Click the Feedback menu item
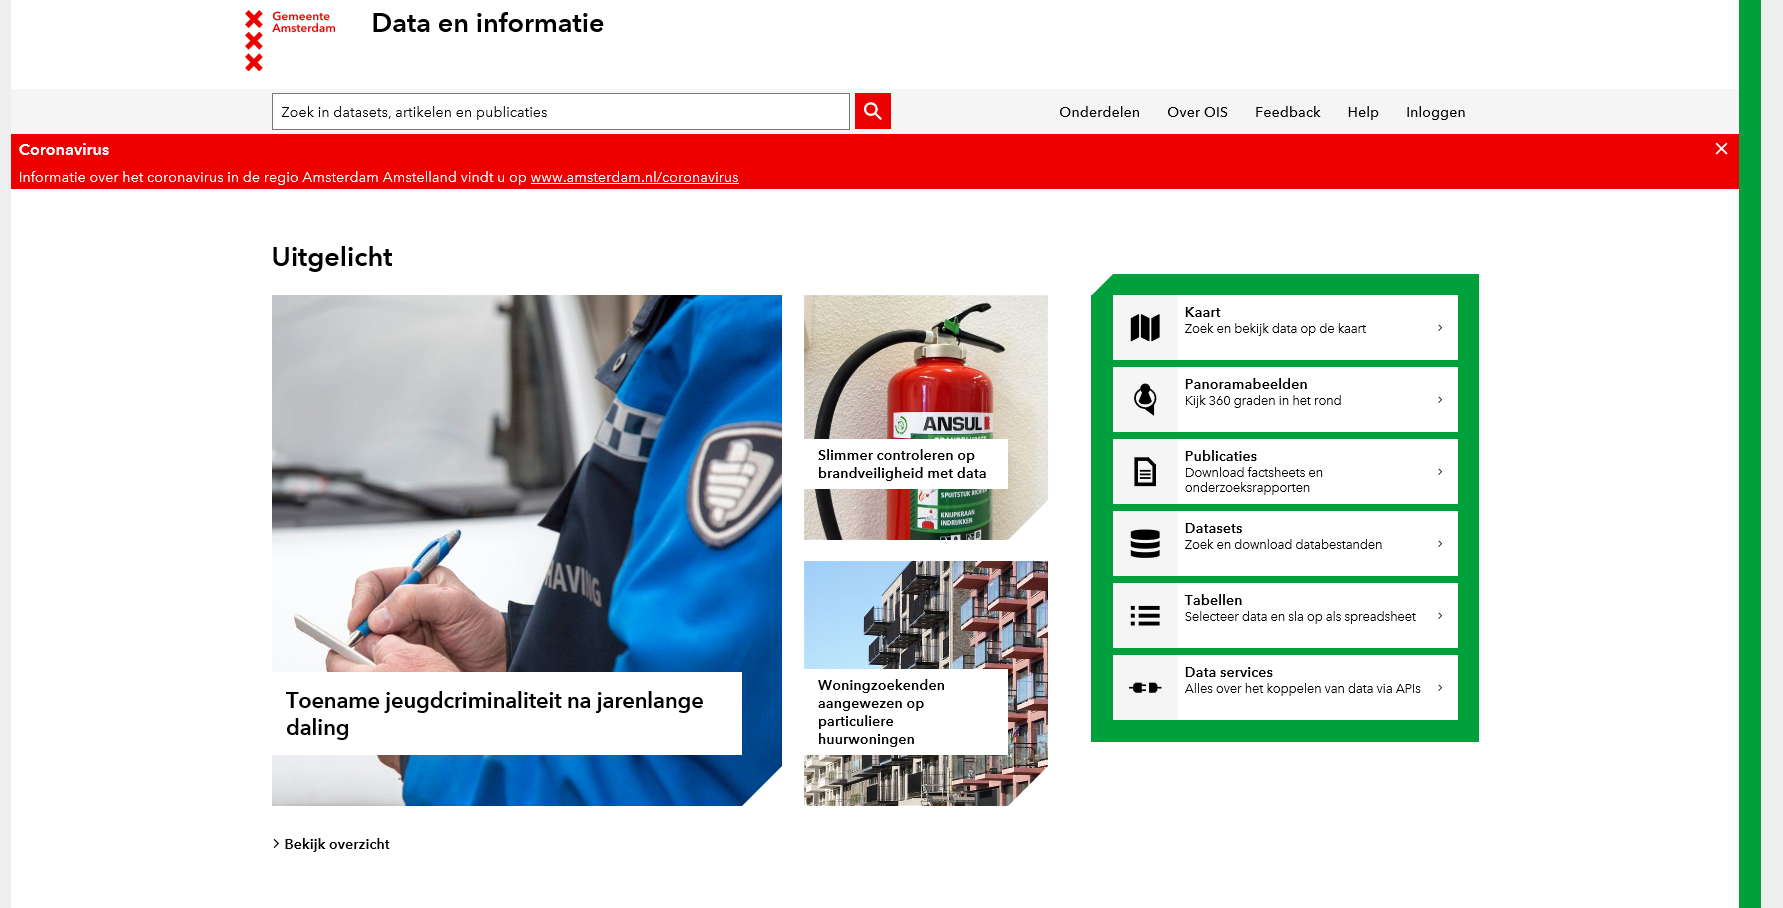This screenshot has height=908, width=1783. coord(1287,112)
